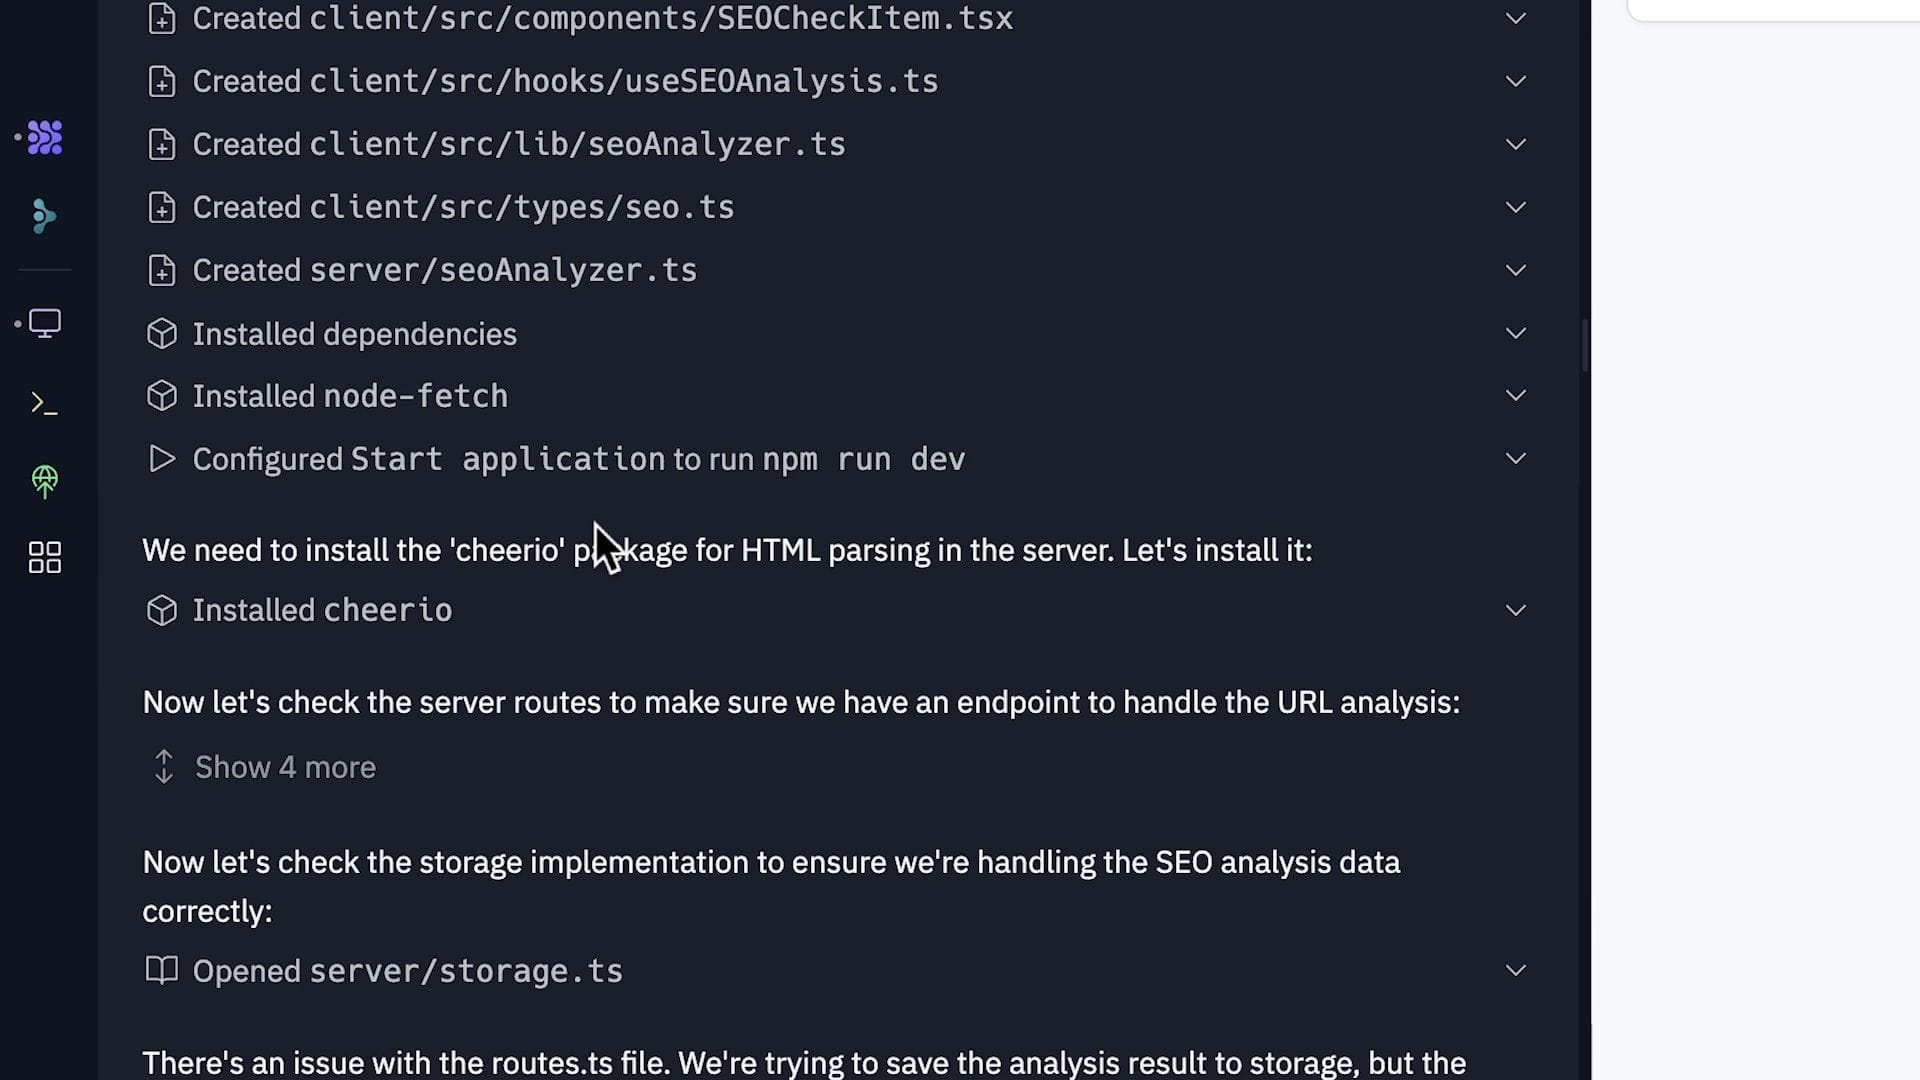The height and width of the screenshot is (1080, 1920).
Task: Open the purple Agent icon in sidebar
Action: (x=45, y=137)
